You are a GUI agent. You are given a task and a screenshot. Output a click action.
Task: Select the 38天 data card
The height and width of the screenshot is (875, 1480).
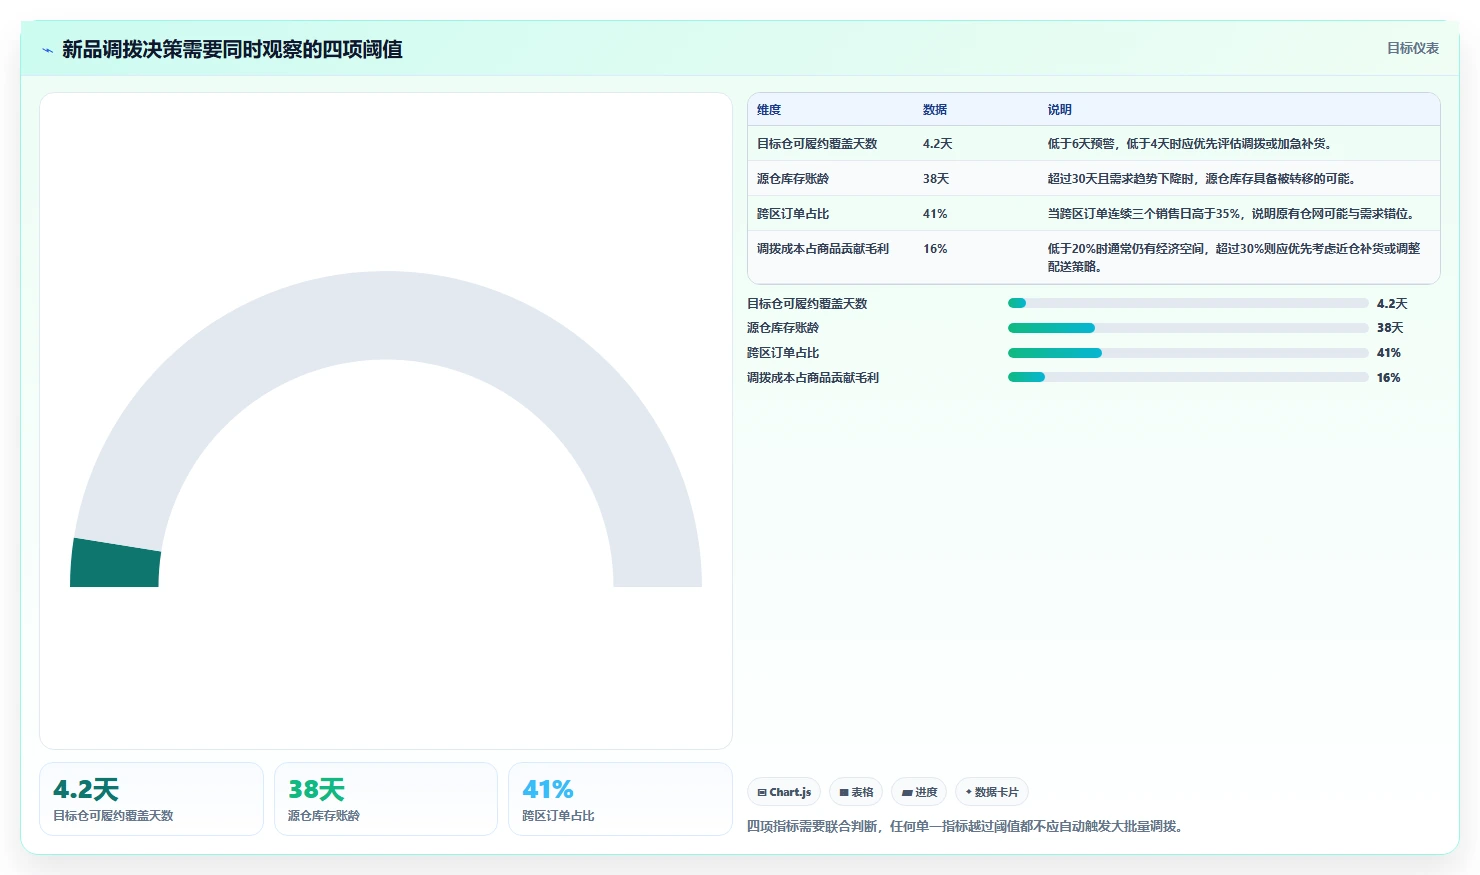(386, 799)
